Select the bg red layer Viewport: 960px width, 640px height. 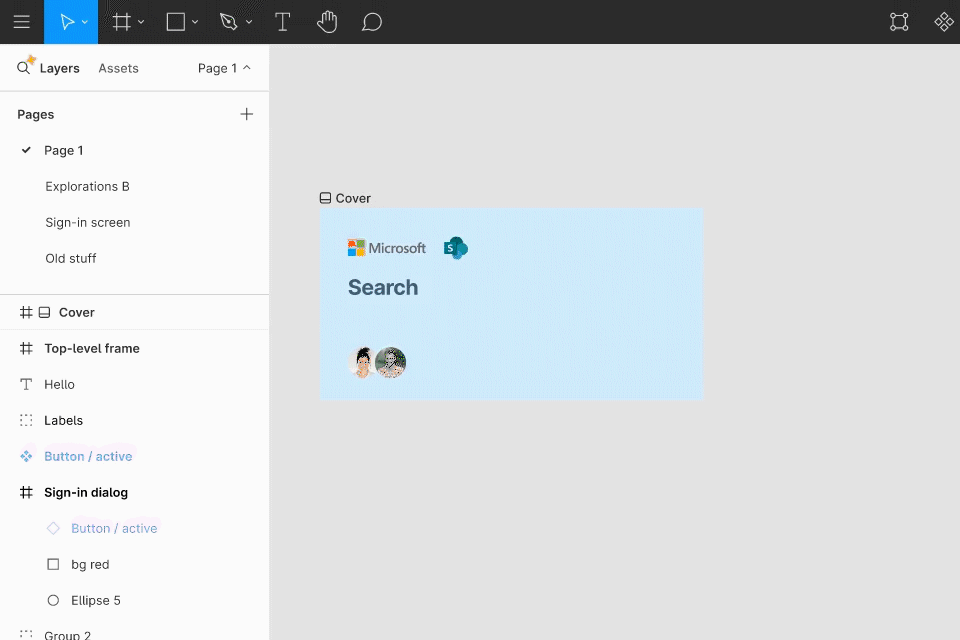coord(134,565)
